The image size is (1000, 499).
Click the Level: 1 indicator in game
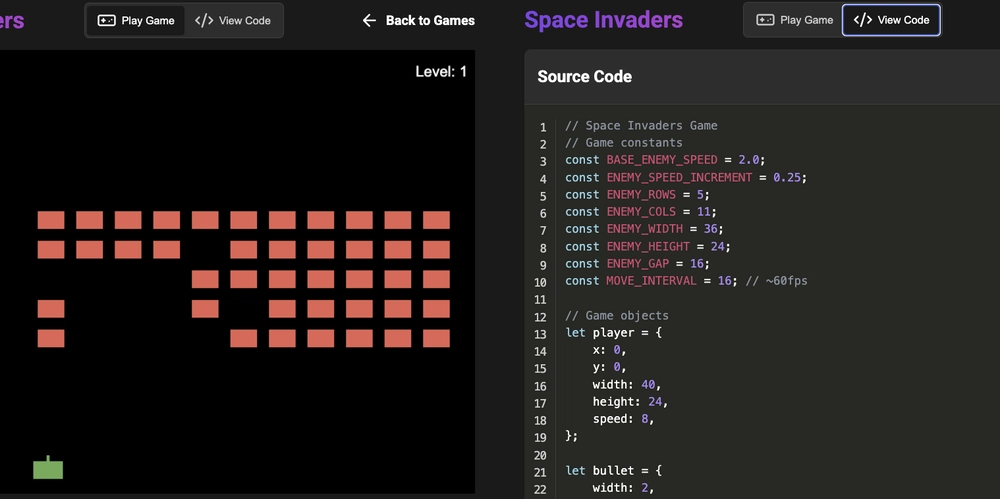(441, 71)
